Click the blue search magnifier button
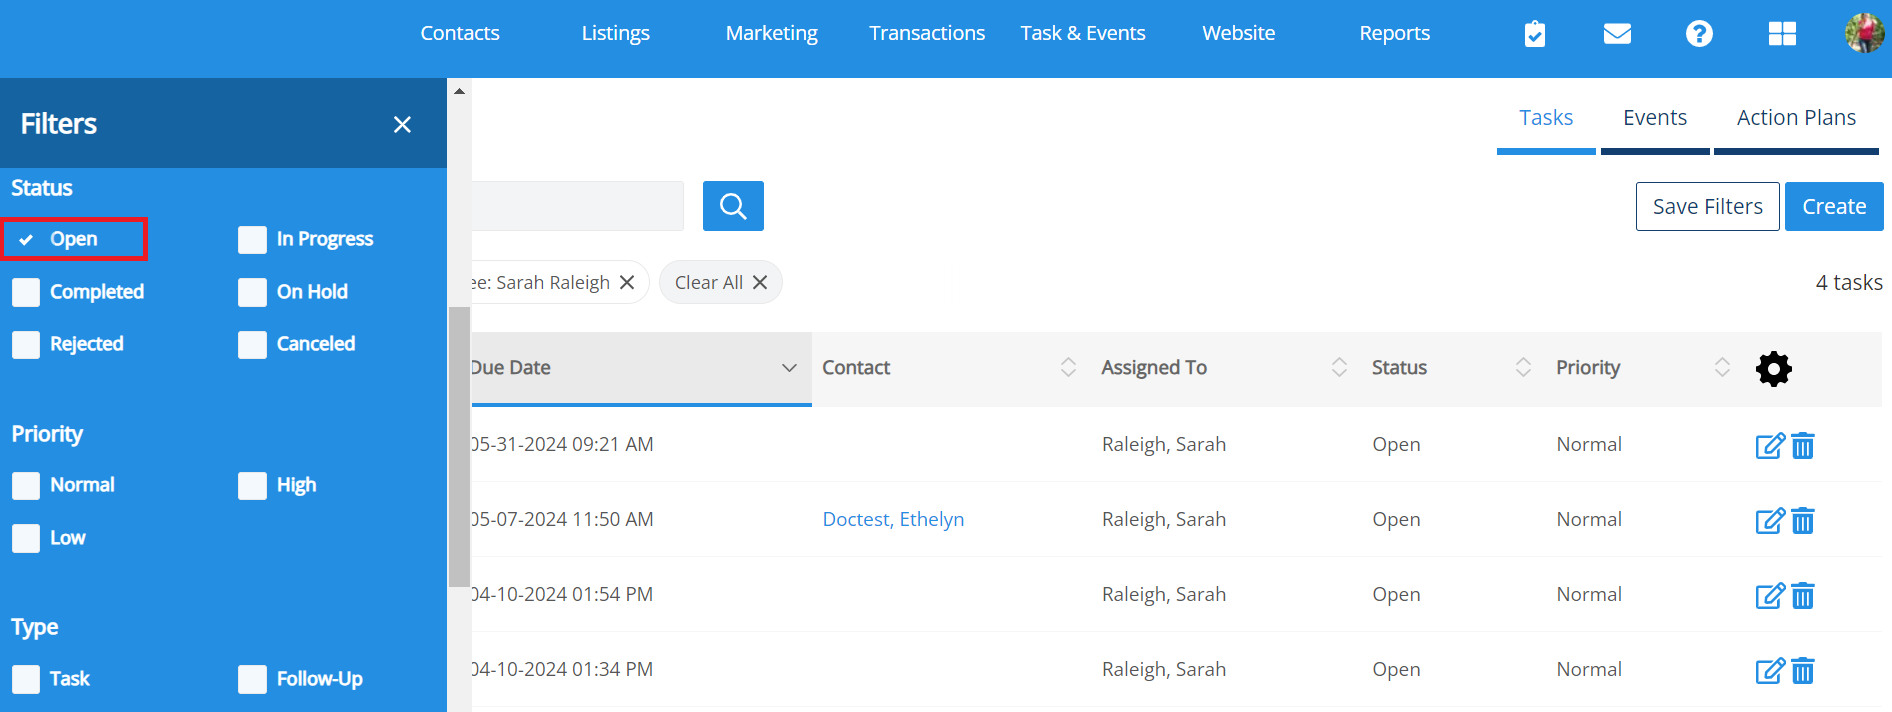This screenshot has height=712, width=1892. pos(733,206)
